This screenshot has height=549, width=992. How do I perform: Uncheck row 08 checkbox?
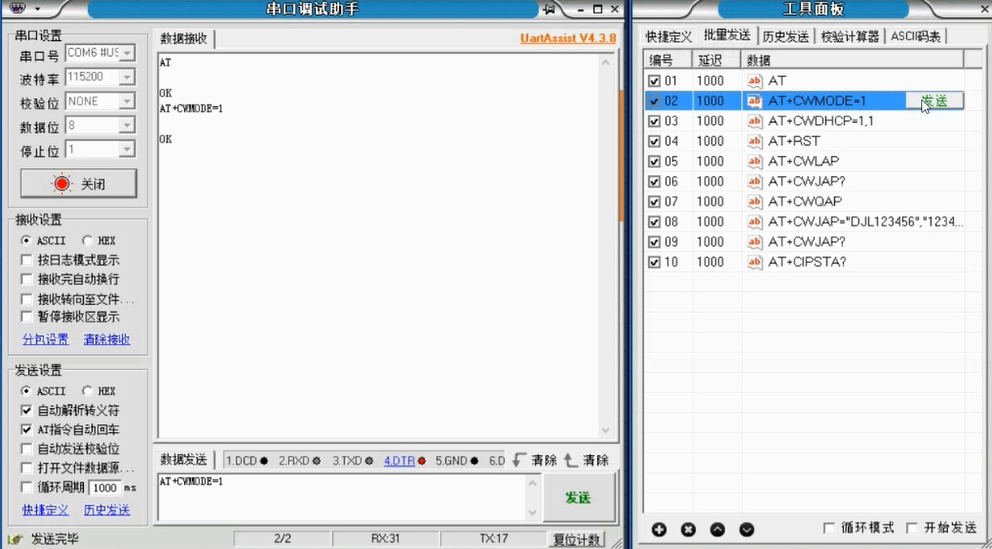654,222
